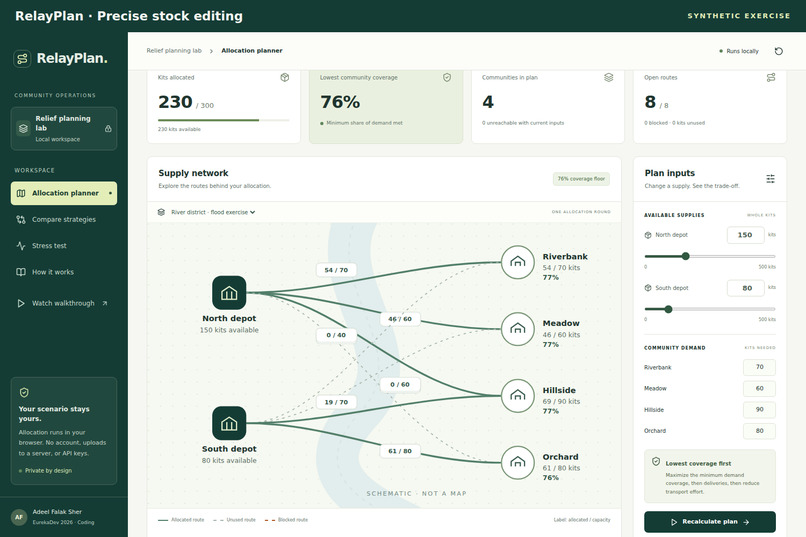The image size is (806, 537).
Task: Click the South depot kits input field
Action: point(745,288)
